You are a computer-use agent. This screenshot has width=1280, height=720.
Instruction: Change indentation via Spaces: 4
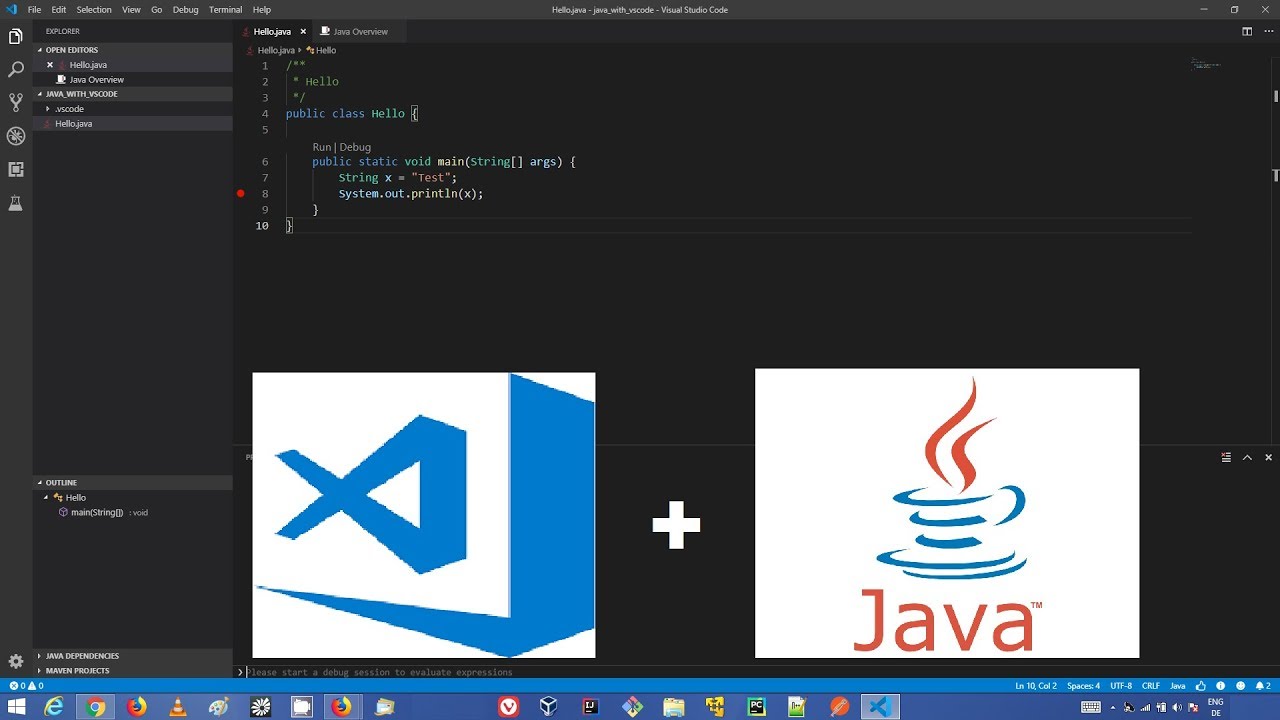(x=1083, y=686)
